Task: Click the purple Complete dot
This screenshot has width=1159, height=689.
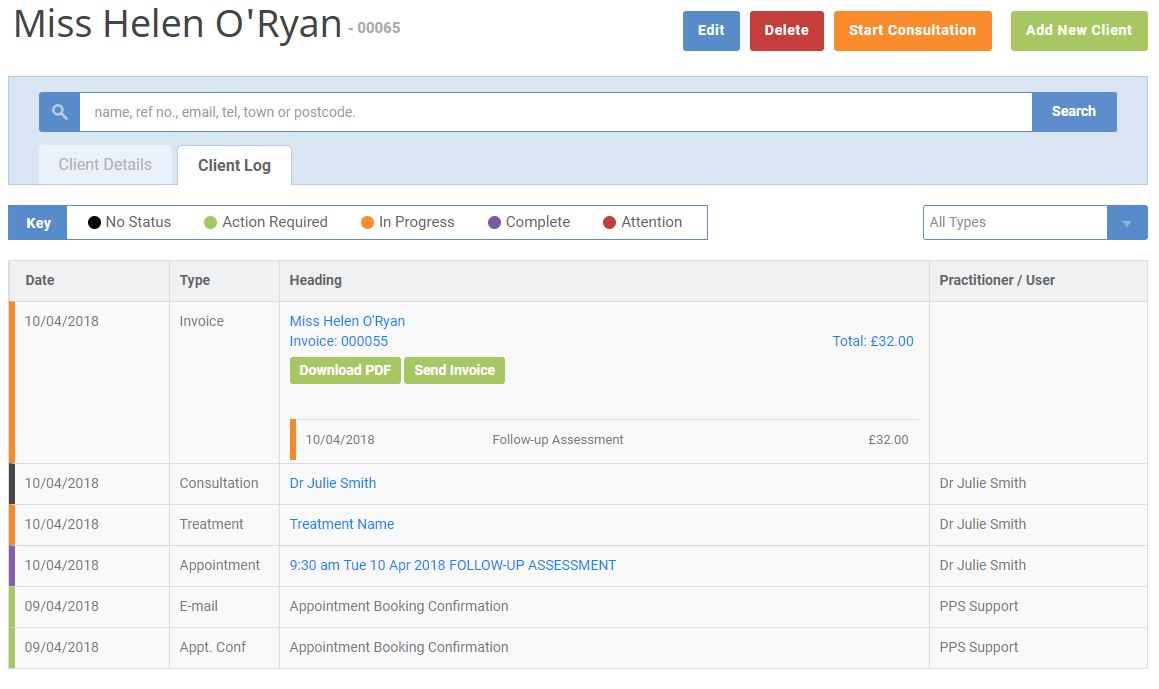Action: (494, 223)
